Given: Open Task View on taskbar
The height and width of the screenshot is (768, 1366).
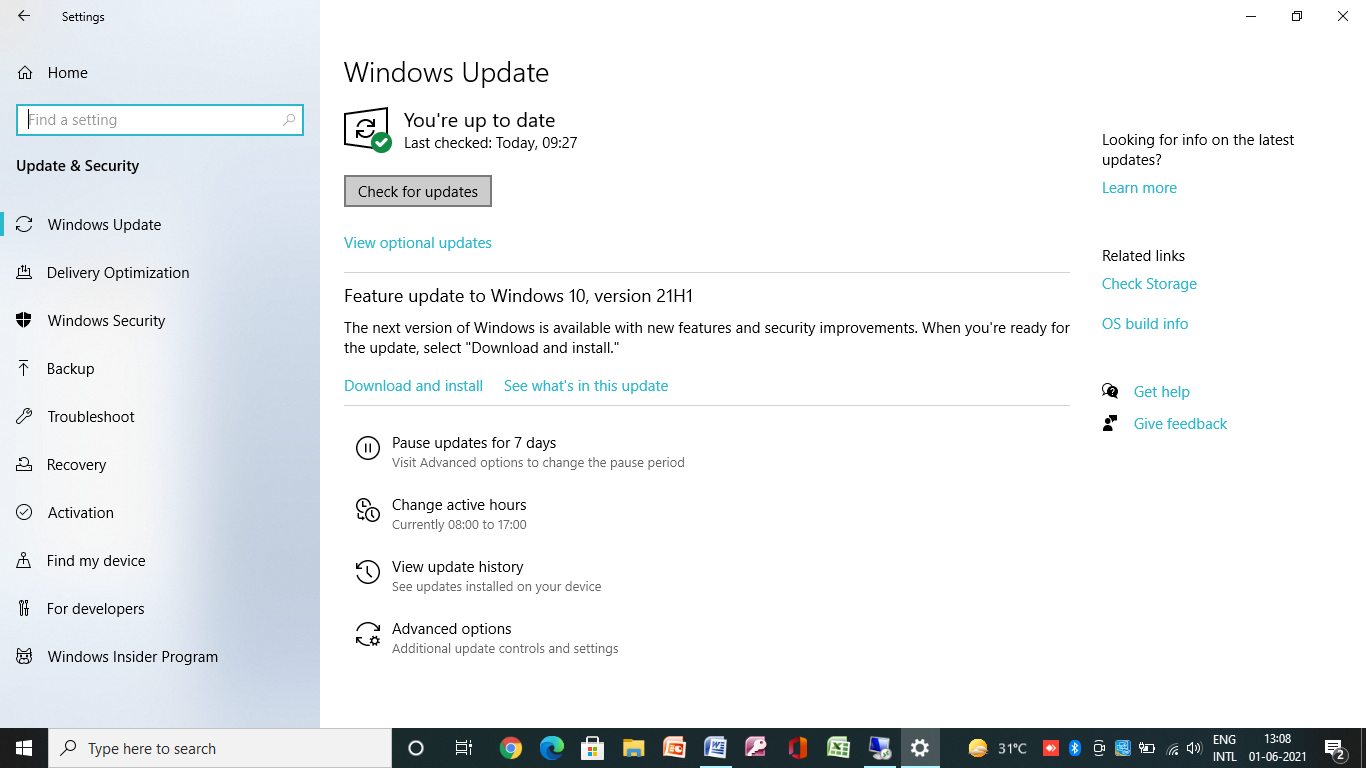Looking at the screenshot, I should point(464,748).
